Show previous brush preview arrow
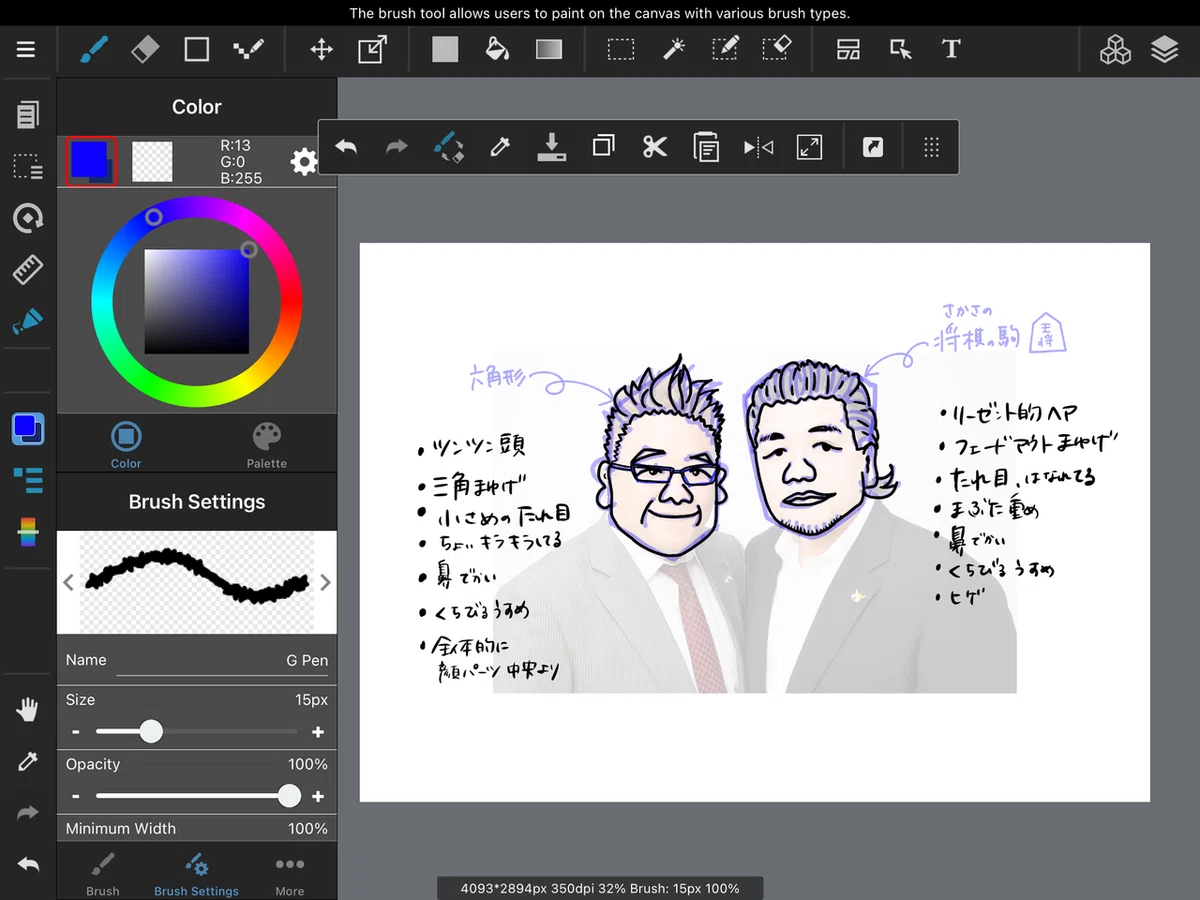1200x900 pixels. coord(68,583)
